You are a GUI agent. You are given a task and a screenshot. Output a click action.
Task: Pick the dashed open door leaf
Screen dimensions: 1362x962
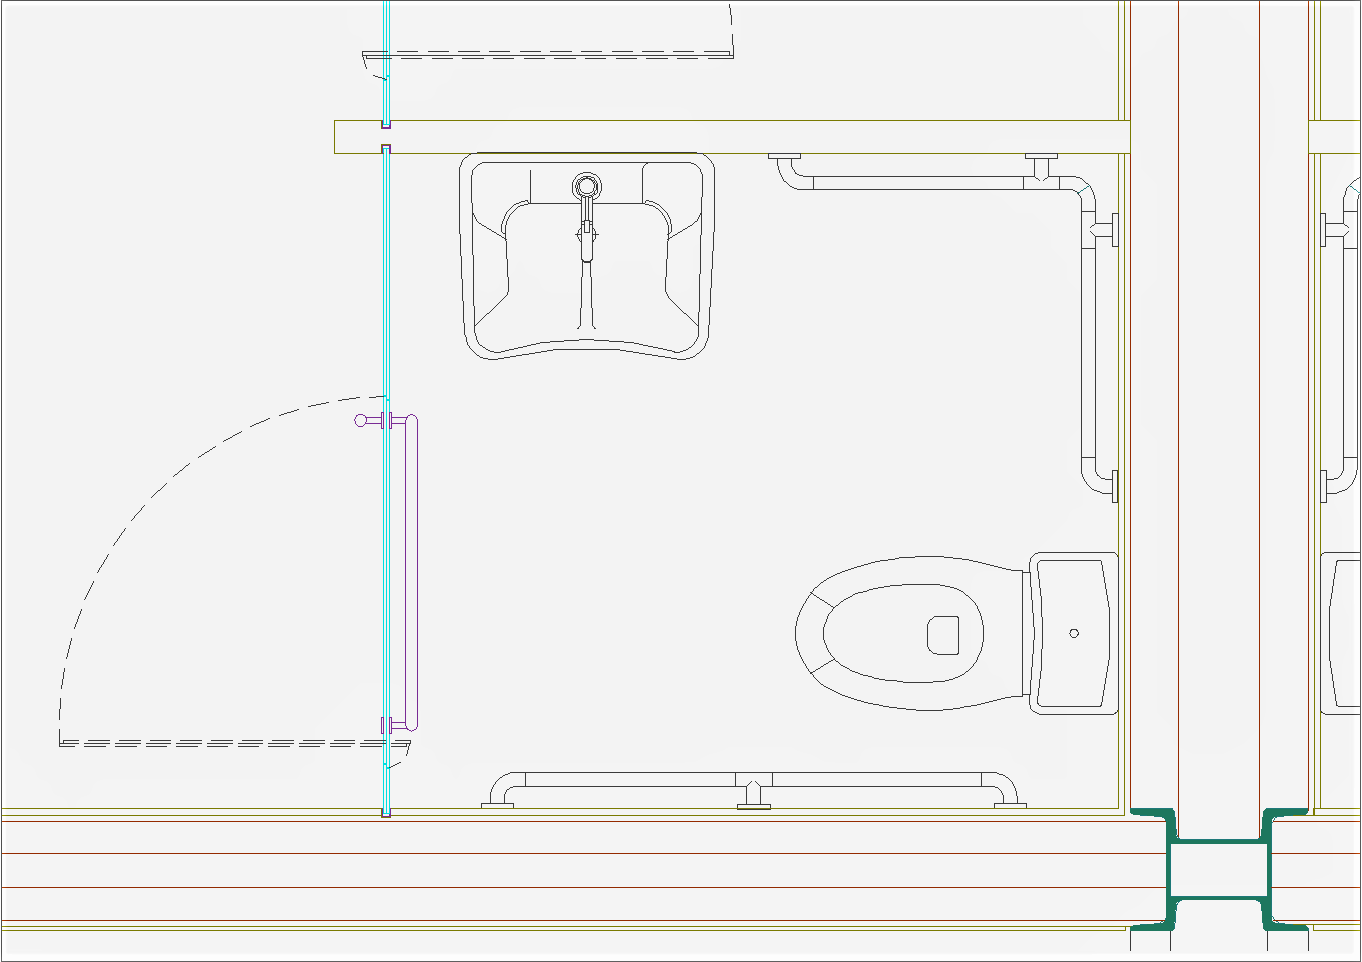(x=220, y=744)
